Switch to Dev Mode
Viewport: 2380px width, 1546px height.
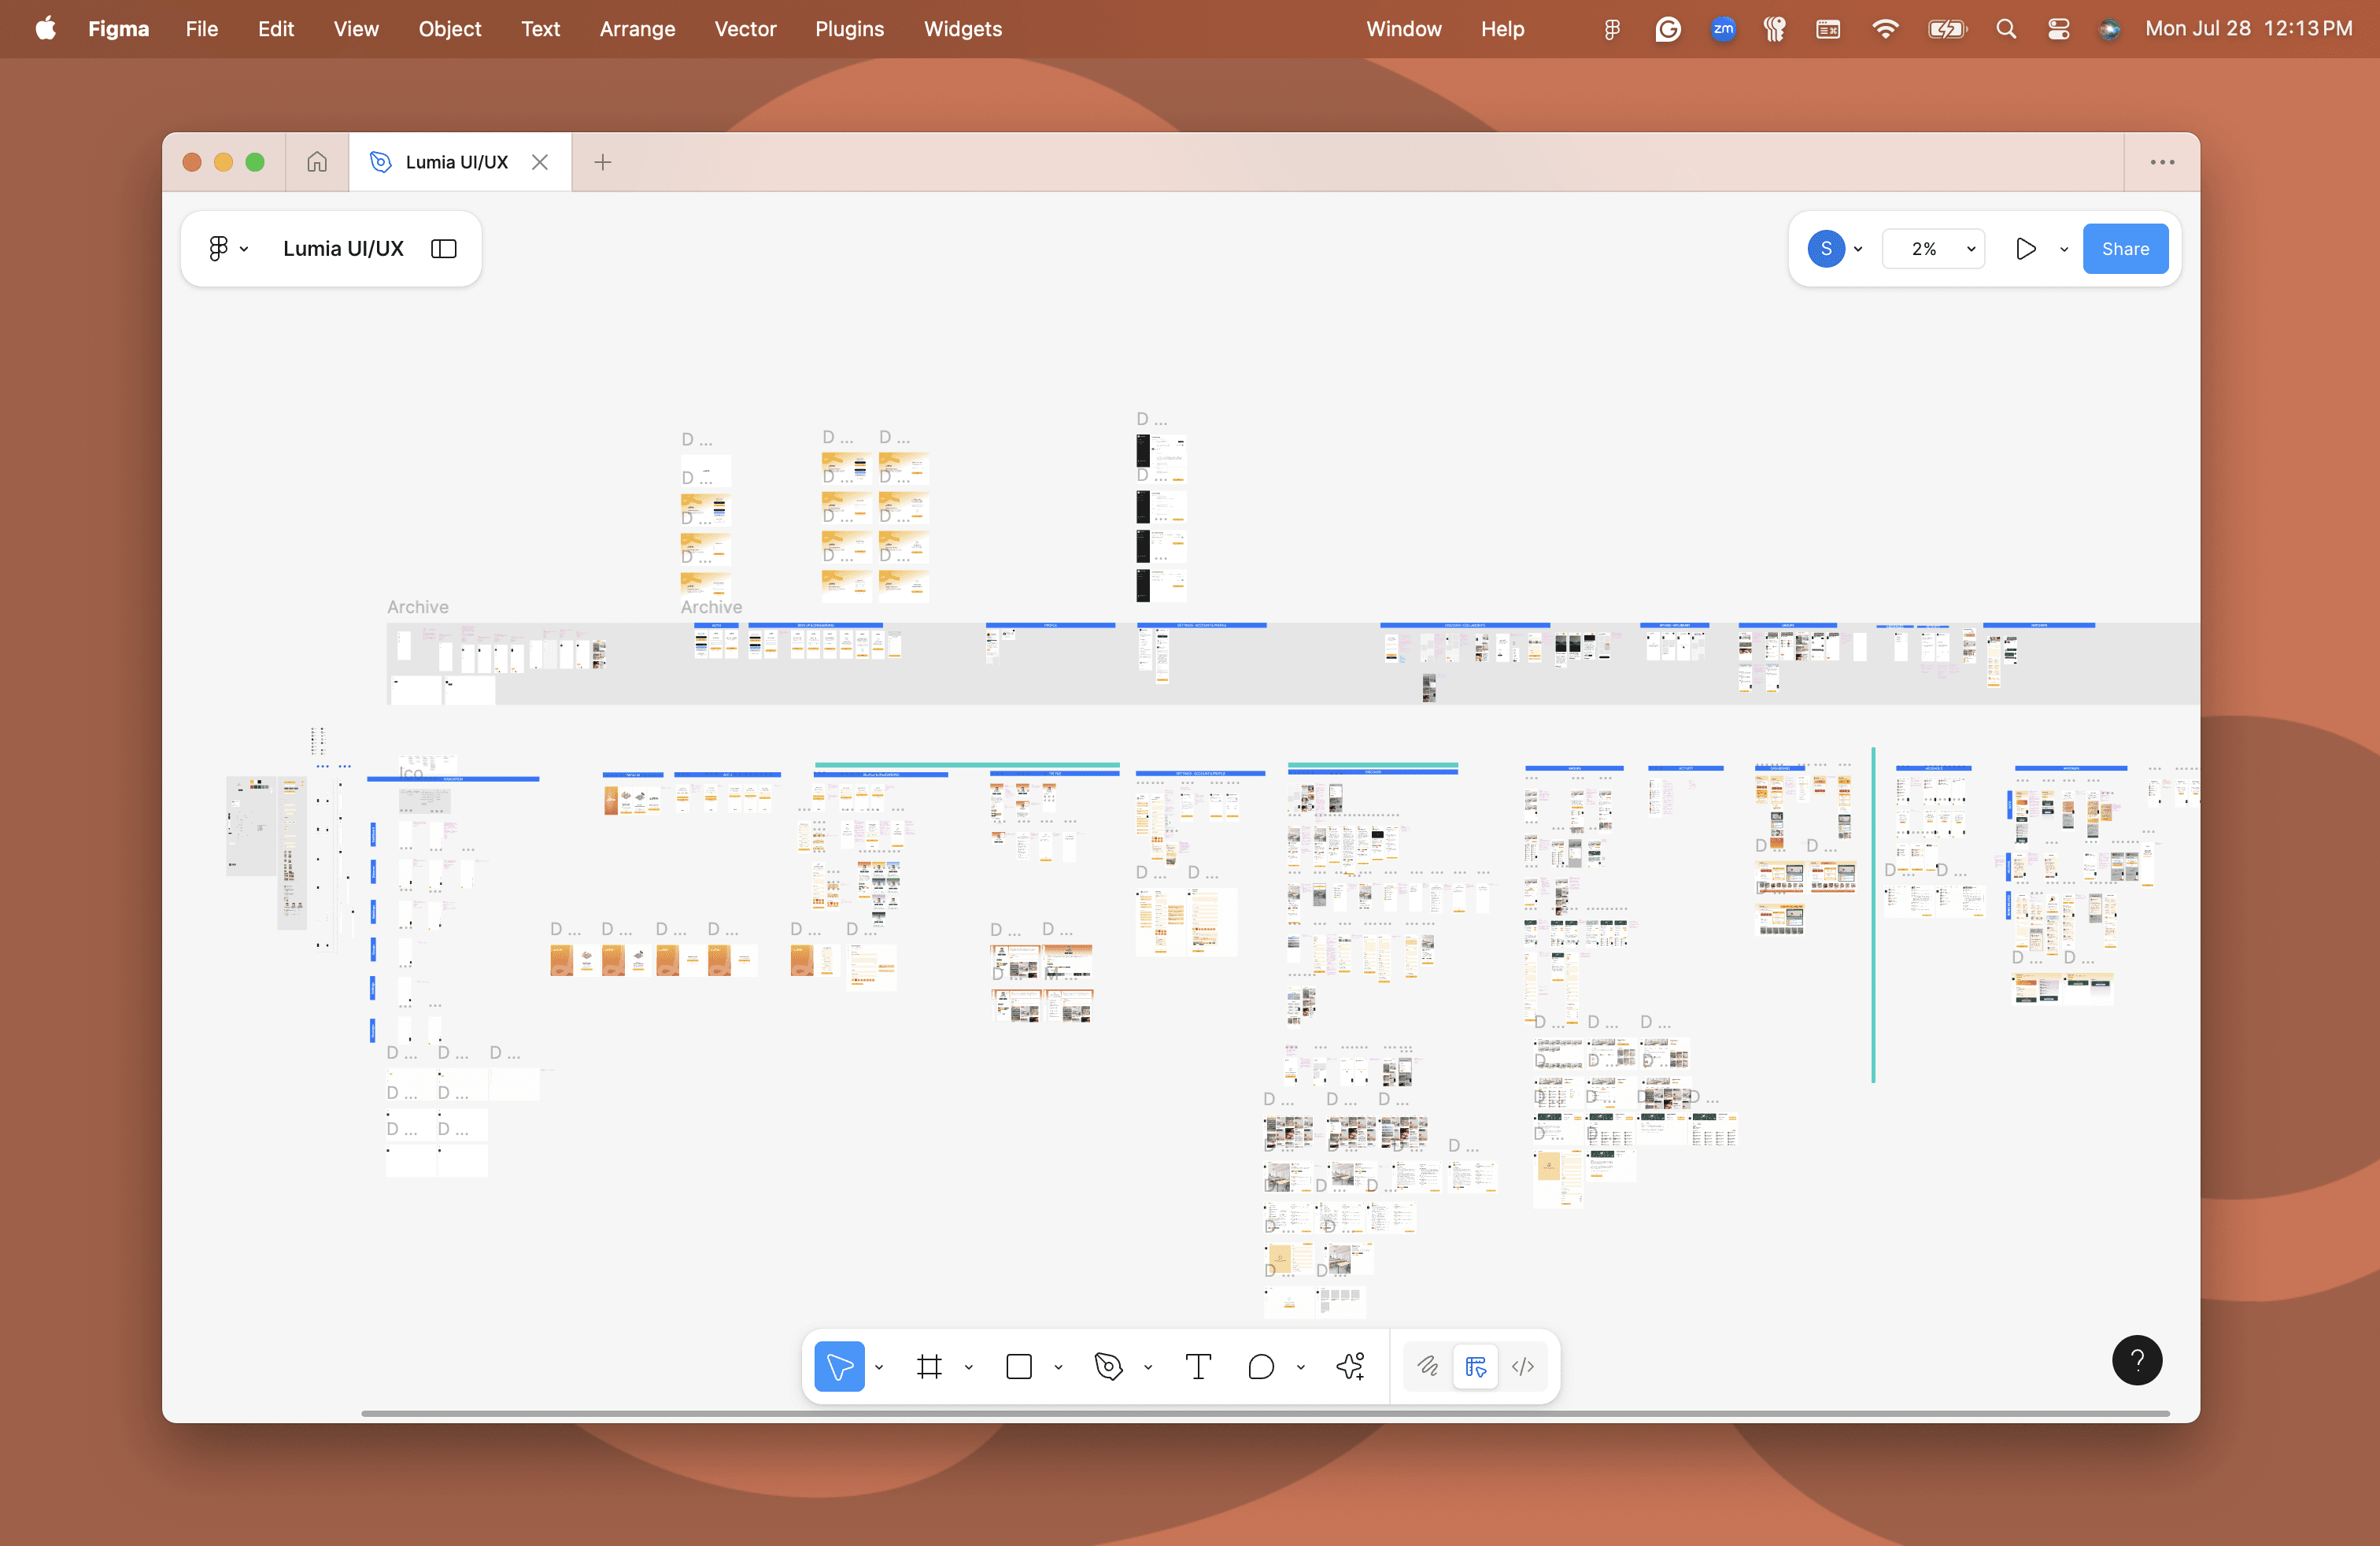tap(1522, 1366)
